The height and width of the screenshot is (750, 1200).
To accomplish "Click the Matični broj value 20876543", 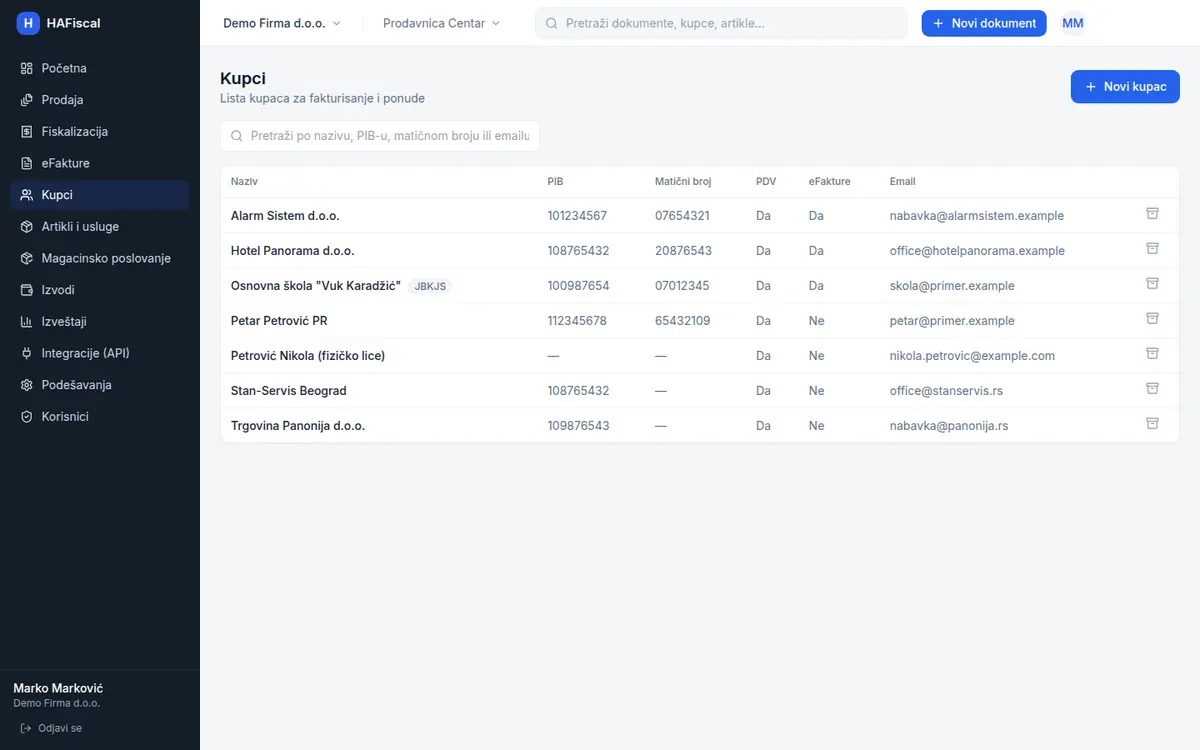I will coord(684,251).
